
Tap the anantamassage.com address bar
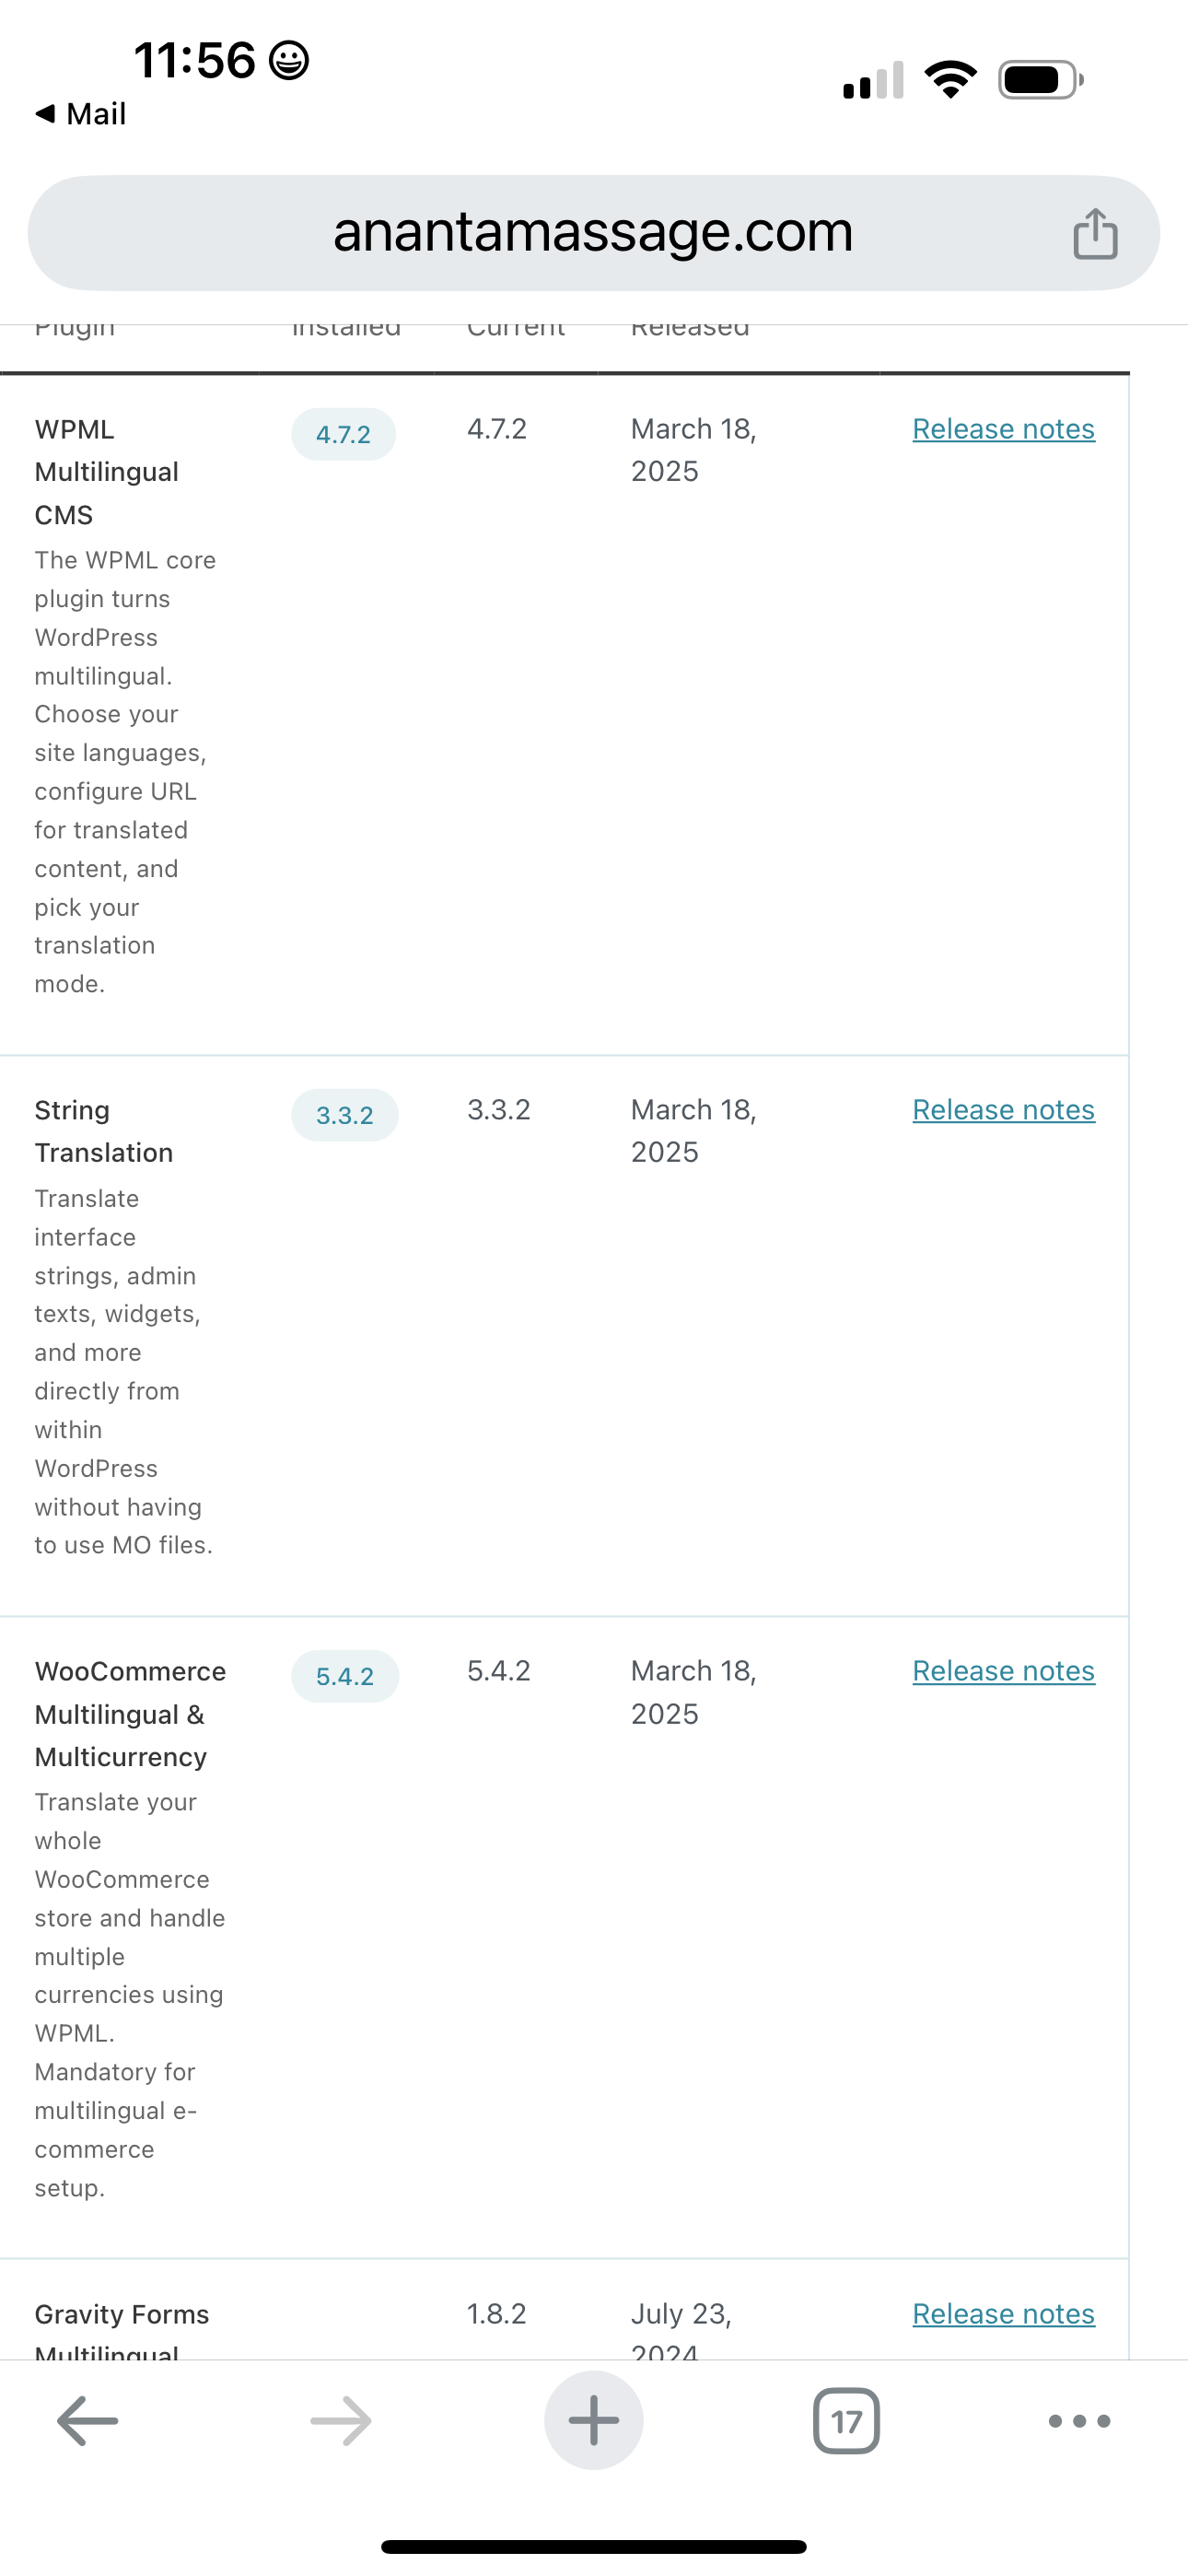coord(592,233)
